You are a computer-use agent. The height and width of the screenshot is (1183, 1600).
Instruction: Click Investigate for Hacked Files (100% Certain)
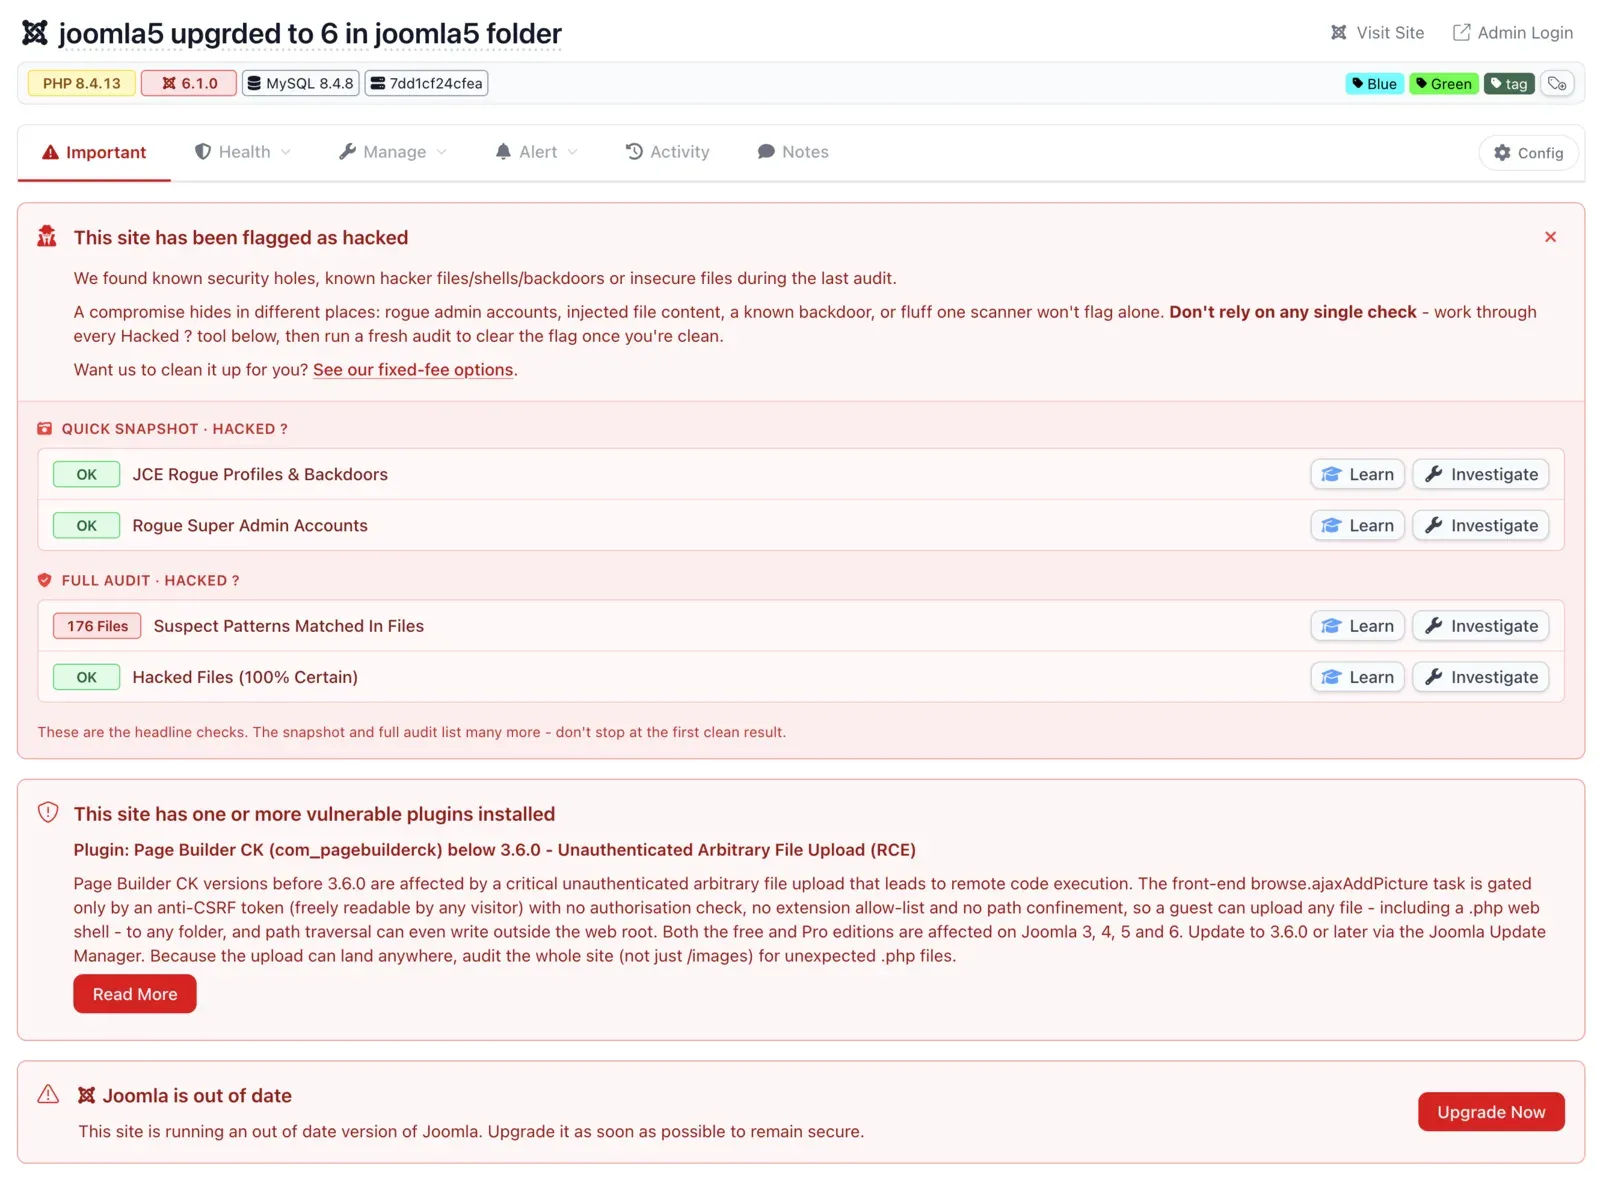[1480, 677]
